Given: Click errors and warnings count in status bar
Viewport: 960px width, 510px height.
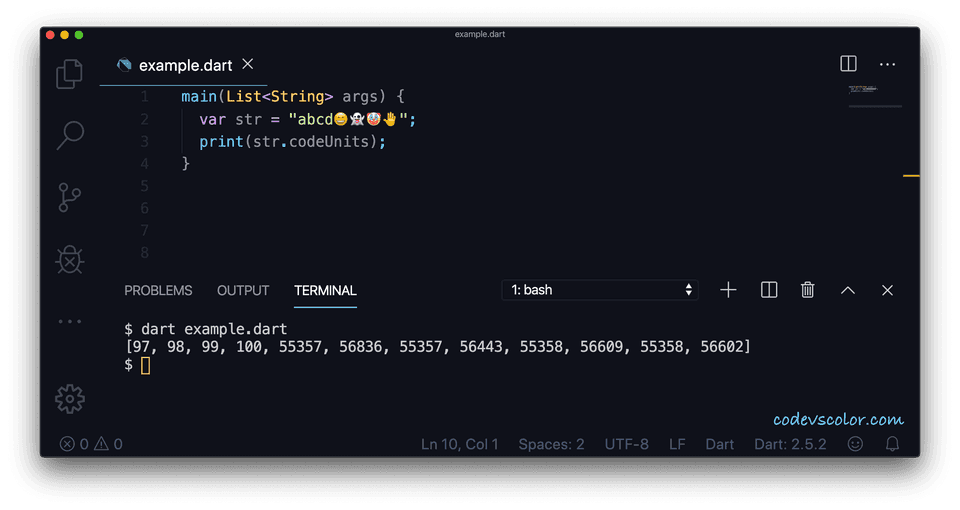Looking at the screenshot, I should tap(91, 444).
